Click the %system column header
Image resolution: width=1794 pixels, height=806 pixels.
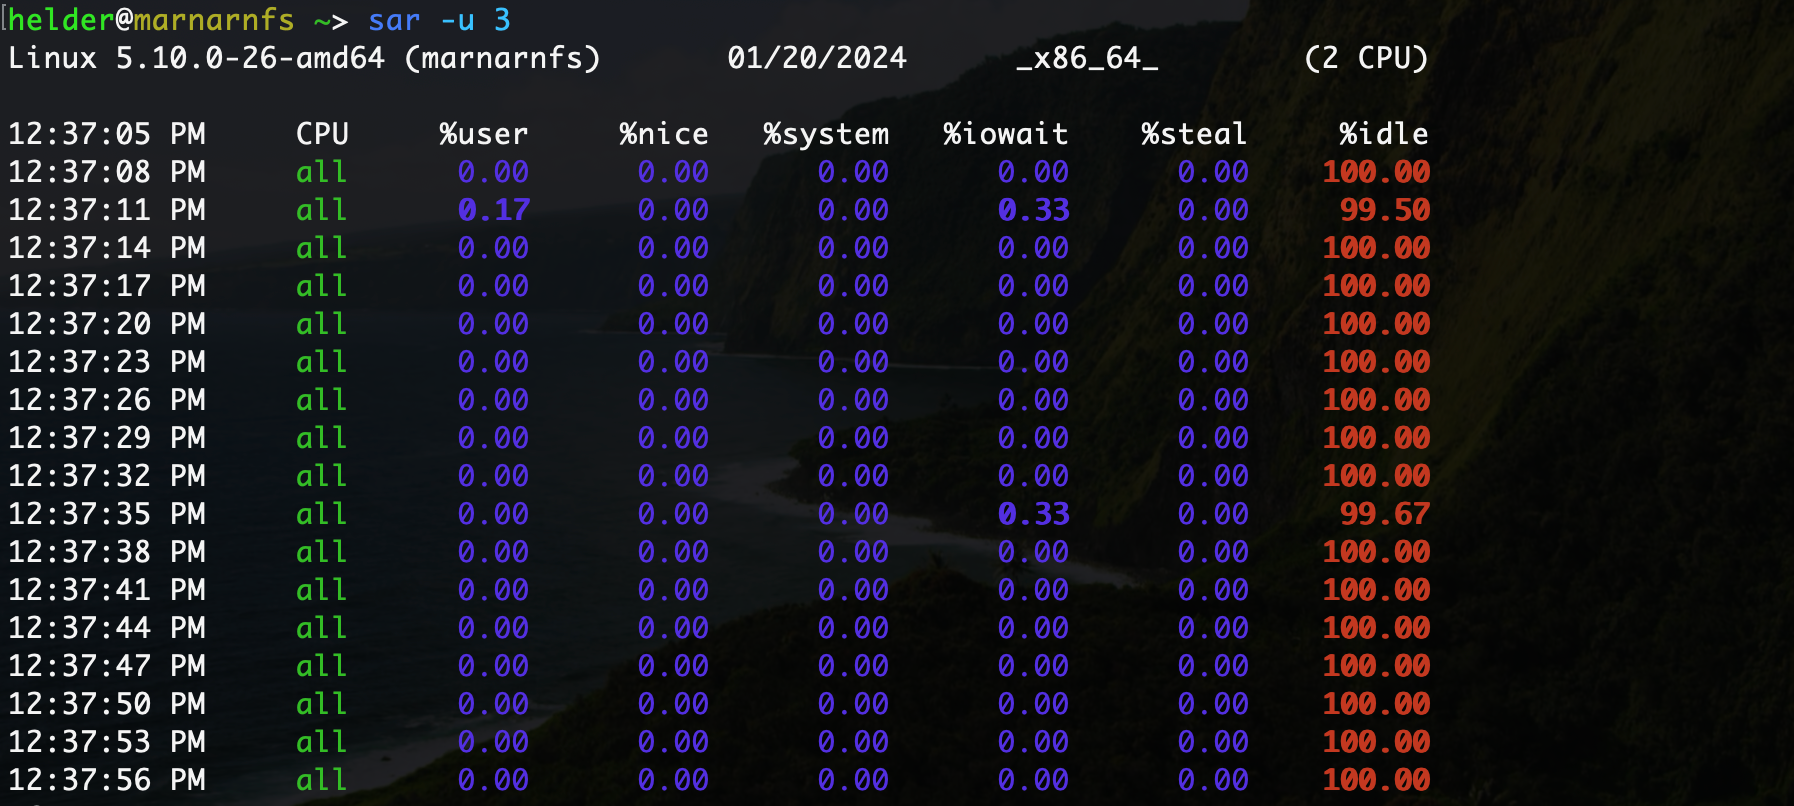(826, 134)
